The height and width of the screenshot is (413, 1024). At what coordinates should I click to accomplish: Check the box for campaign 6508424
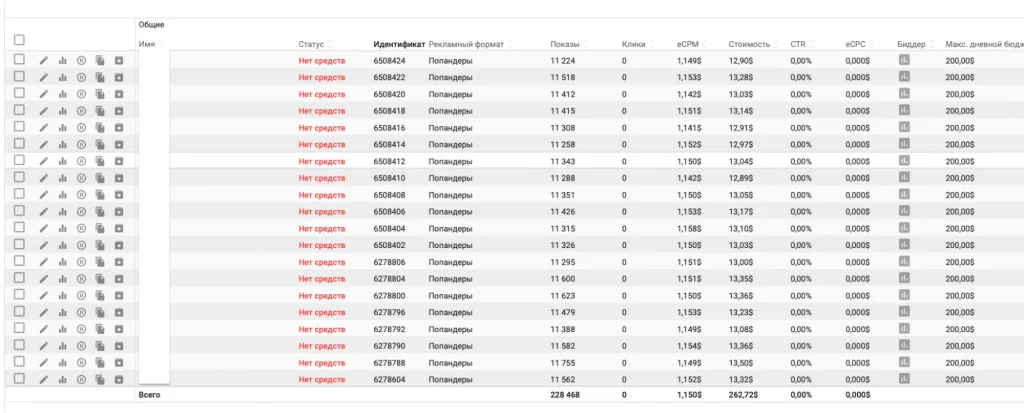click(x=20, y=59)
